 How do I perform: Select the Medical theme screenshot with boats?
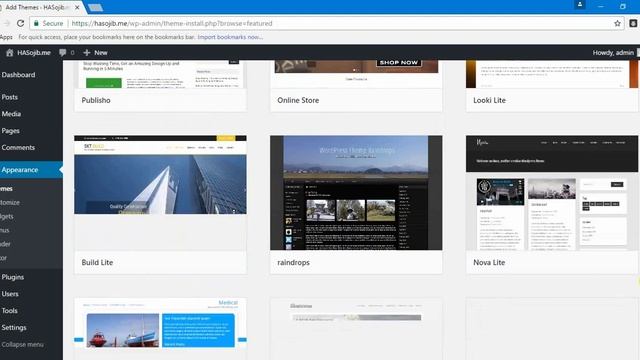point(160,329)
